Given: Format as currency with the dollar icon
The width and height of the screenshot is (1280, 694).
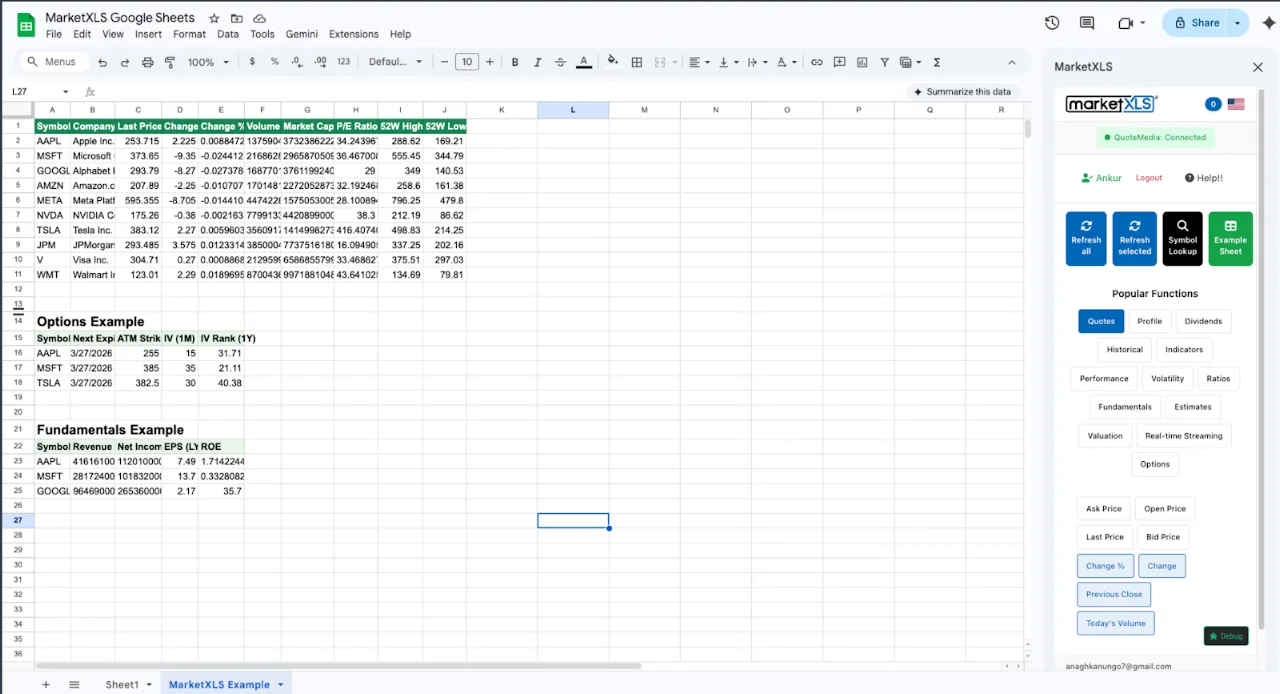Looking at the screenshot, I should (x=252, y=62).
